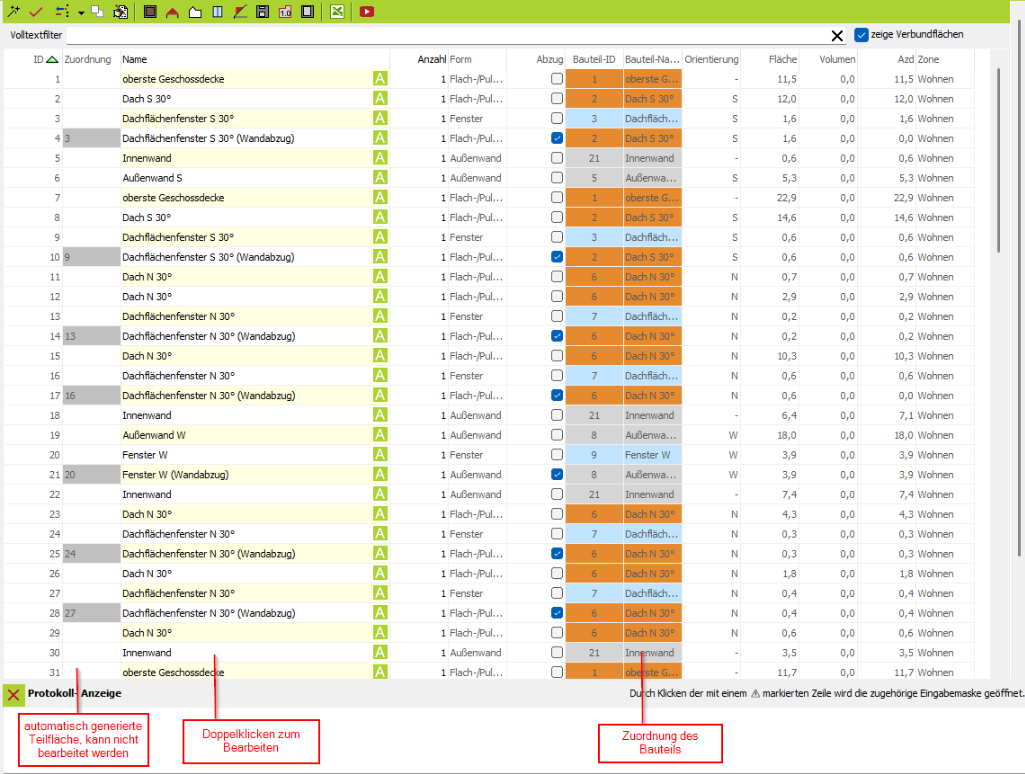Toggle Abzug checkbox in row ID 1
Screen dimensions: 1025x774
(x=556, y=79)
